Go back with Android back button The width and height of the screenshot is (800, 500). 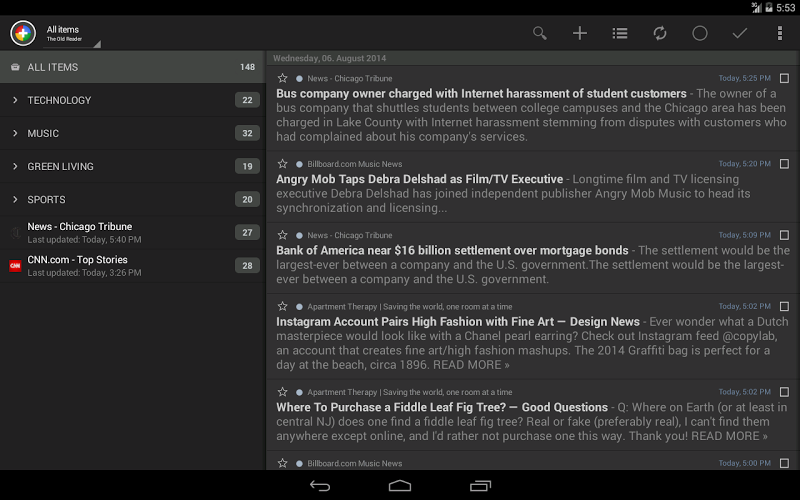pyautogui.click(x=320, y=486)
